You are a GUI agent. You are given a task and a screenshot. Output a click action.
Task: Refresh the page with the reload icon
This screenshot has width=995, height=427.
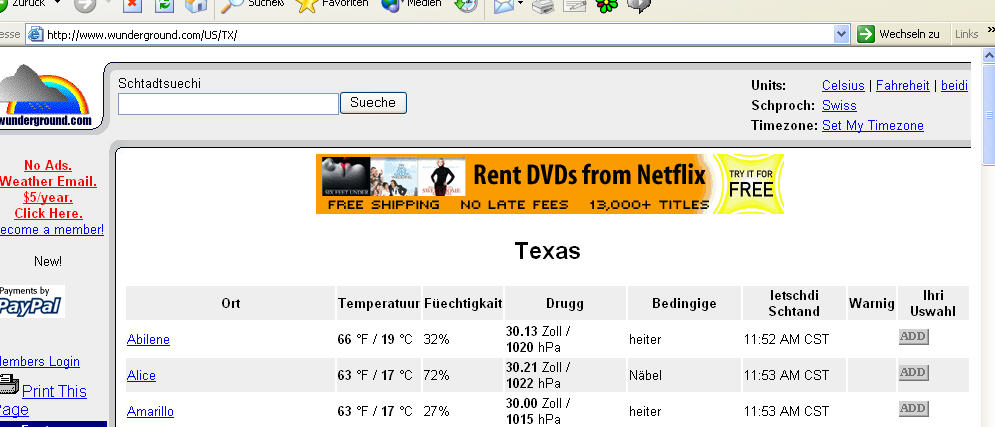click(x=164, y=5)
